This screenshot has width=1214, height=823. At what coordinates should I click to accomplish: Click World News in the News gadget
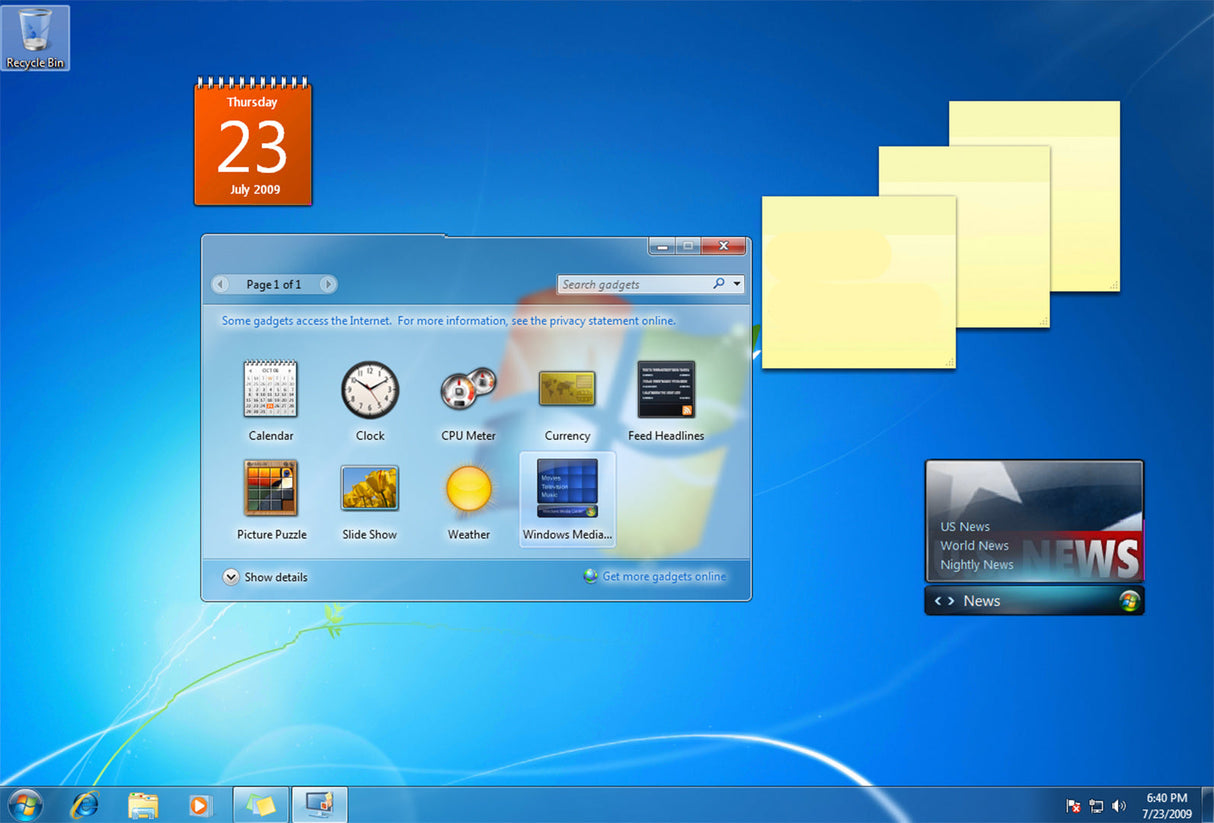point(975,546)
